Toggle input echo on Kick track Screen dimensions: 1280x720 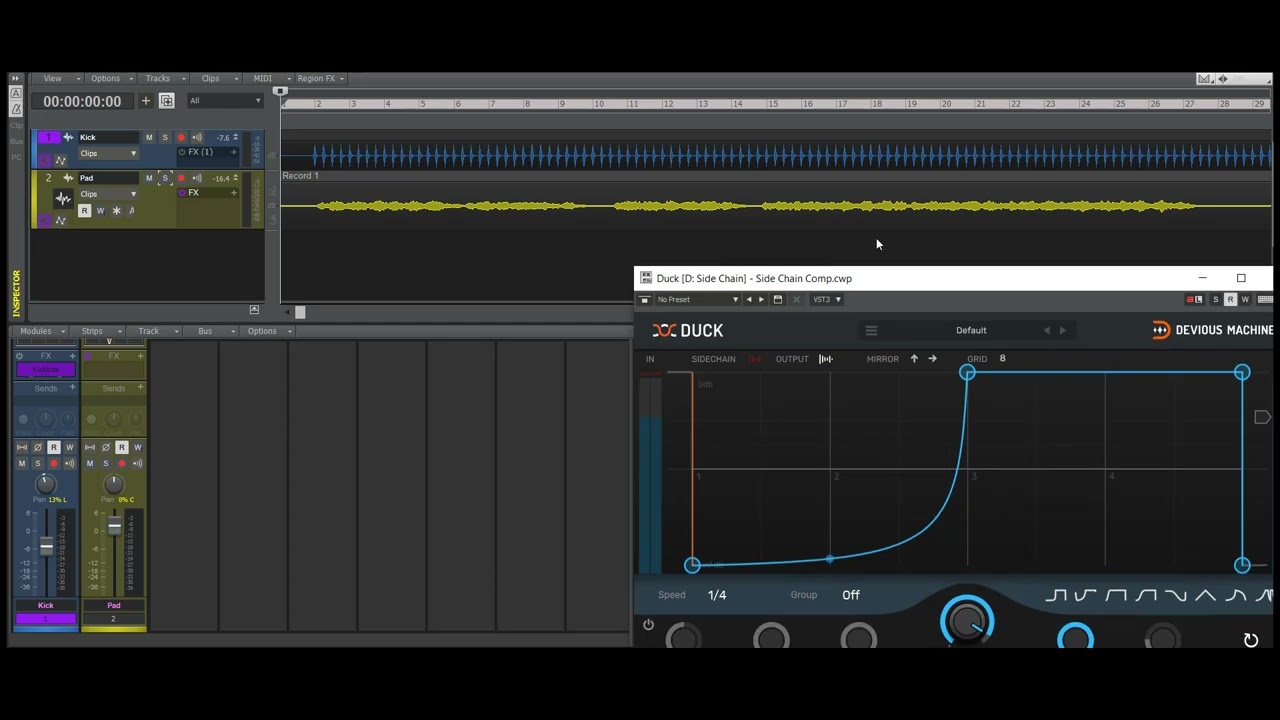click(x=197, y=138)
